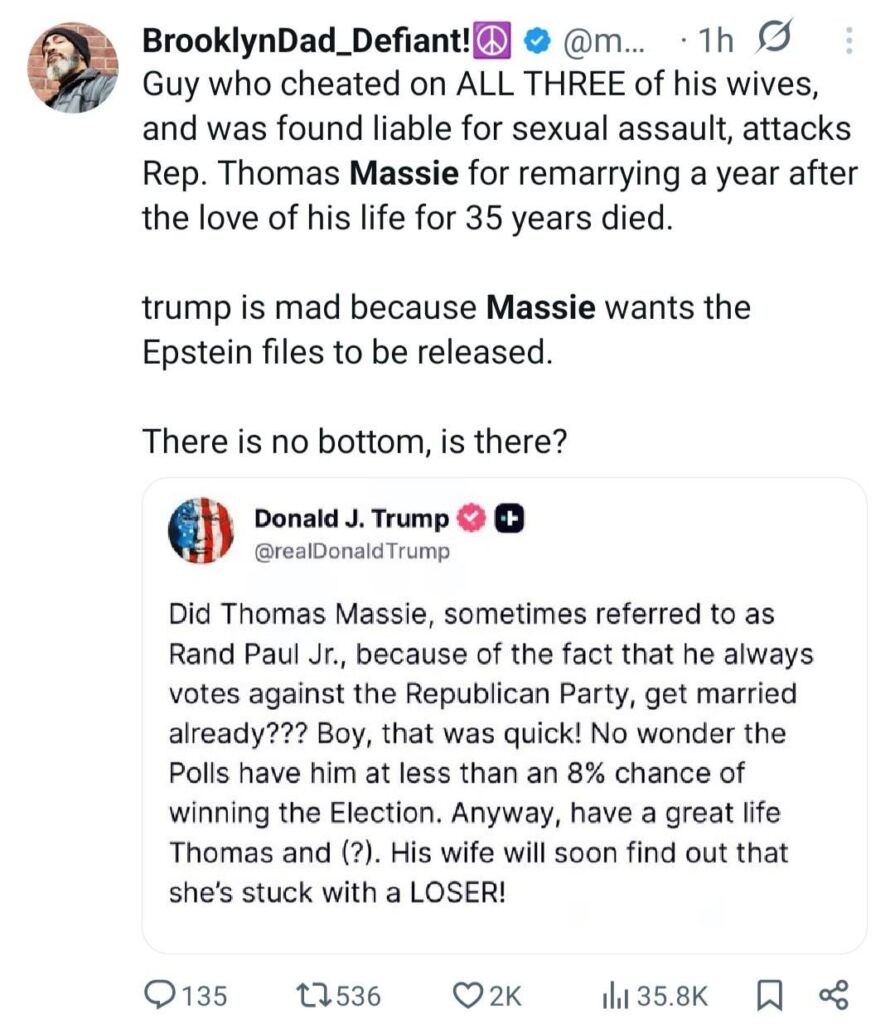Toggle like with the heart icon
This screenshot has width=895, height=1024.
[467, 994]
